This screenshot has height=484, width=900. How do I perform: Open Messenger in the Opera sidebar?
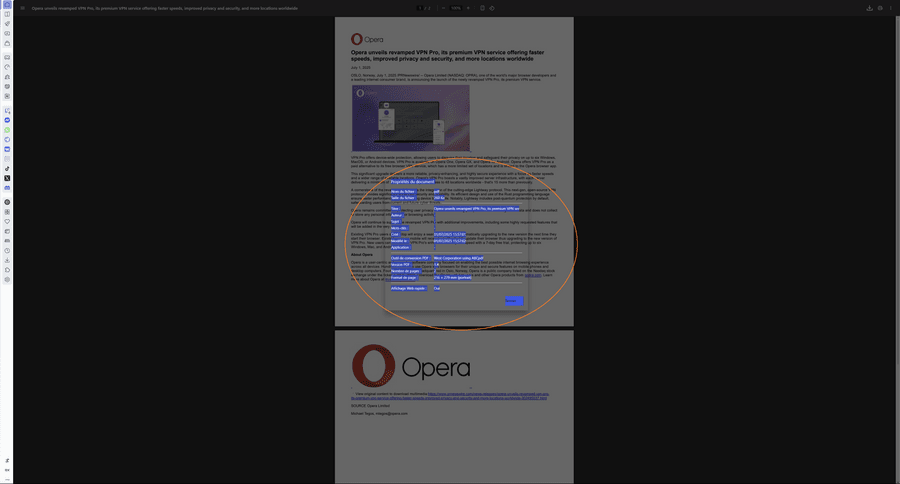[x=7, y=121]
